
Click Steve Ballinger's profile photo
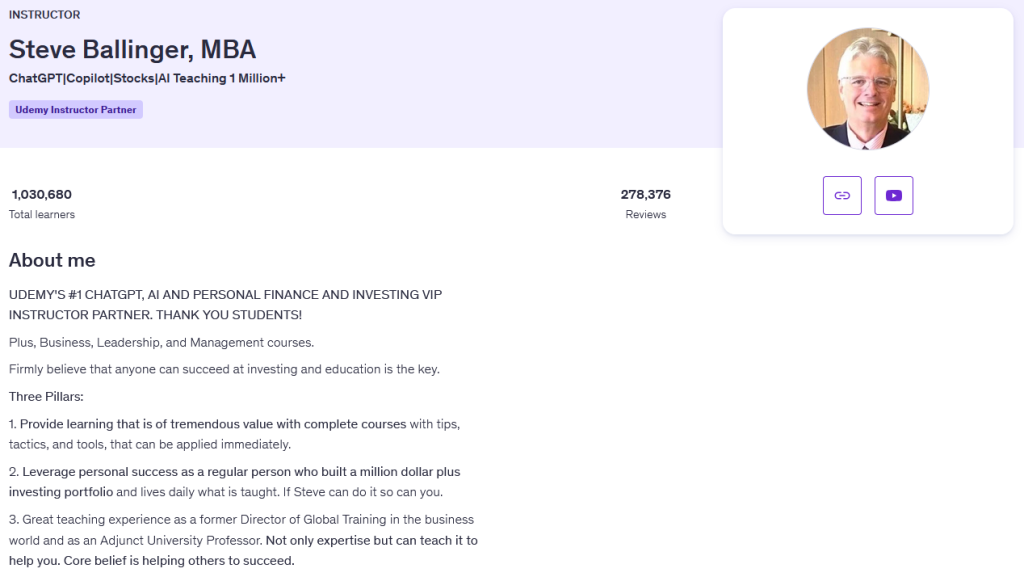coord(867,89)
